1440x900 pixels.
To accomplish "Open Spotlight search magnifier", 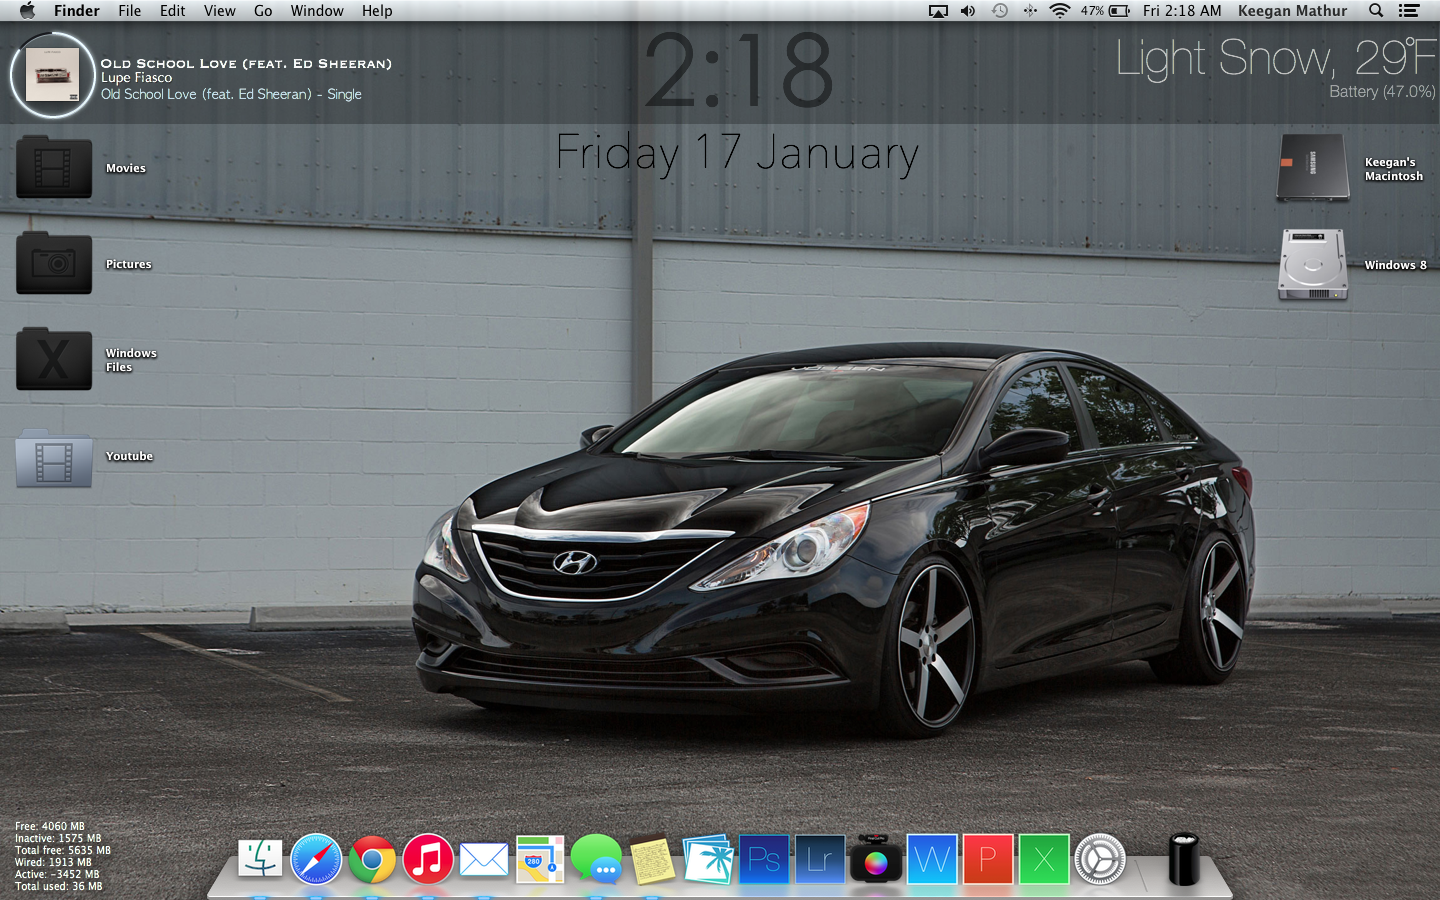I will (1376, 11).
